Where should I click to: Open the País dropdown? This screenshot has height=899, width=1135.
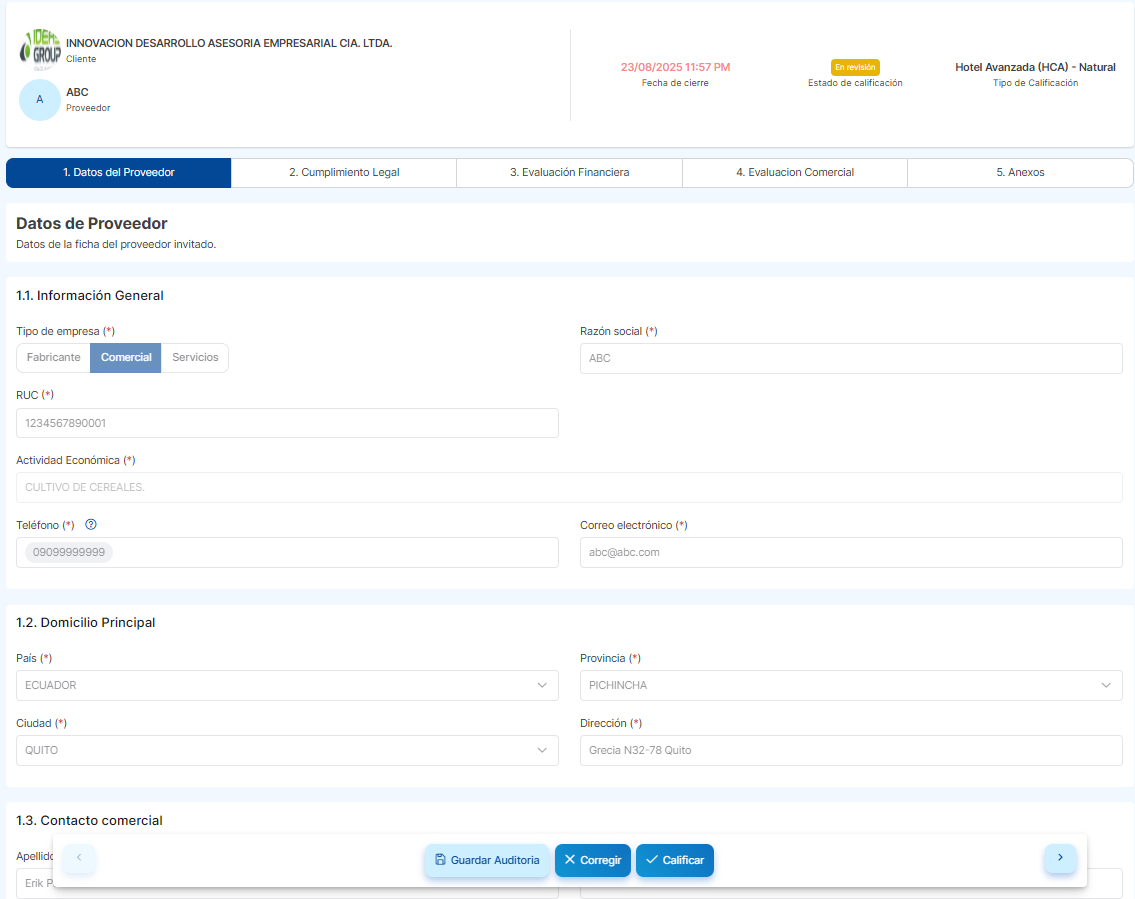(287, 686)
